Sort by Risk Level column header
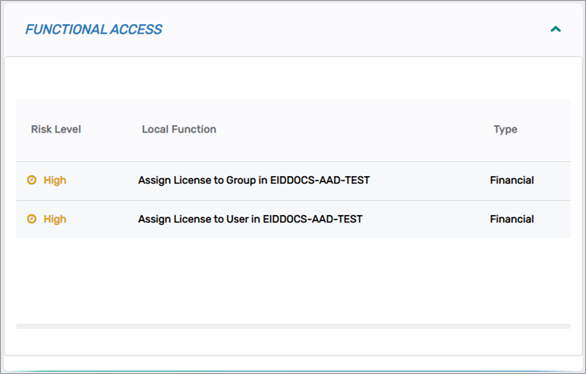The image size is (586, 374). [56, 129]
